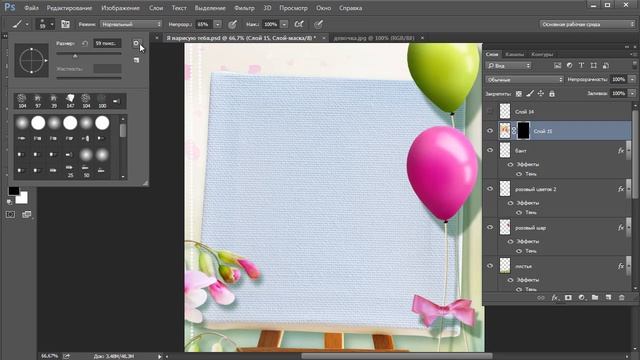Viewport: 640px width, 360px height.
Task: Create a new layer icon
Action: click(x=609, y=298)
